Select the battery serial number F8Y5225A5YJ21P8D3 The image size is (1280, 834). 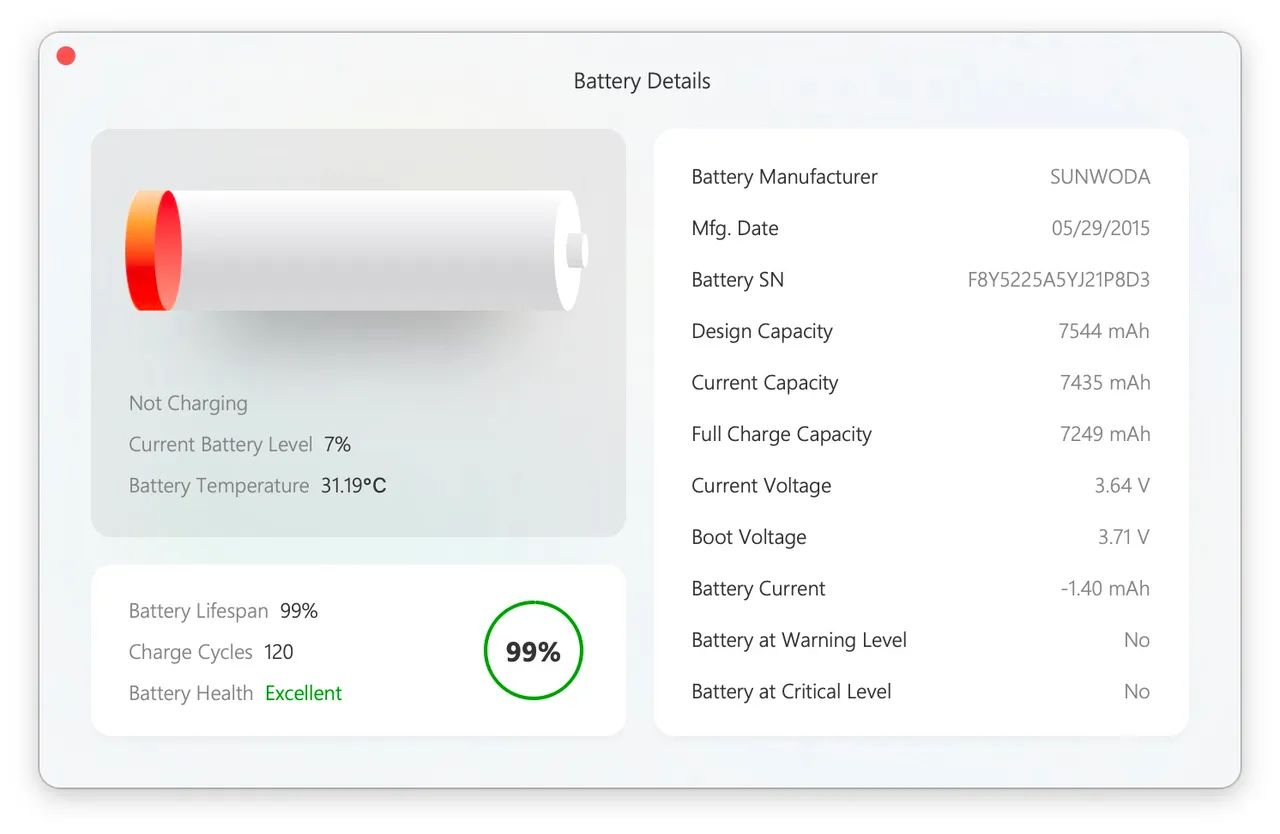click(x=1059, y=280)
